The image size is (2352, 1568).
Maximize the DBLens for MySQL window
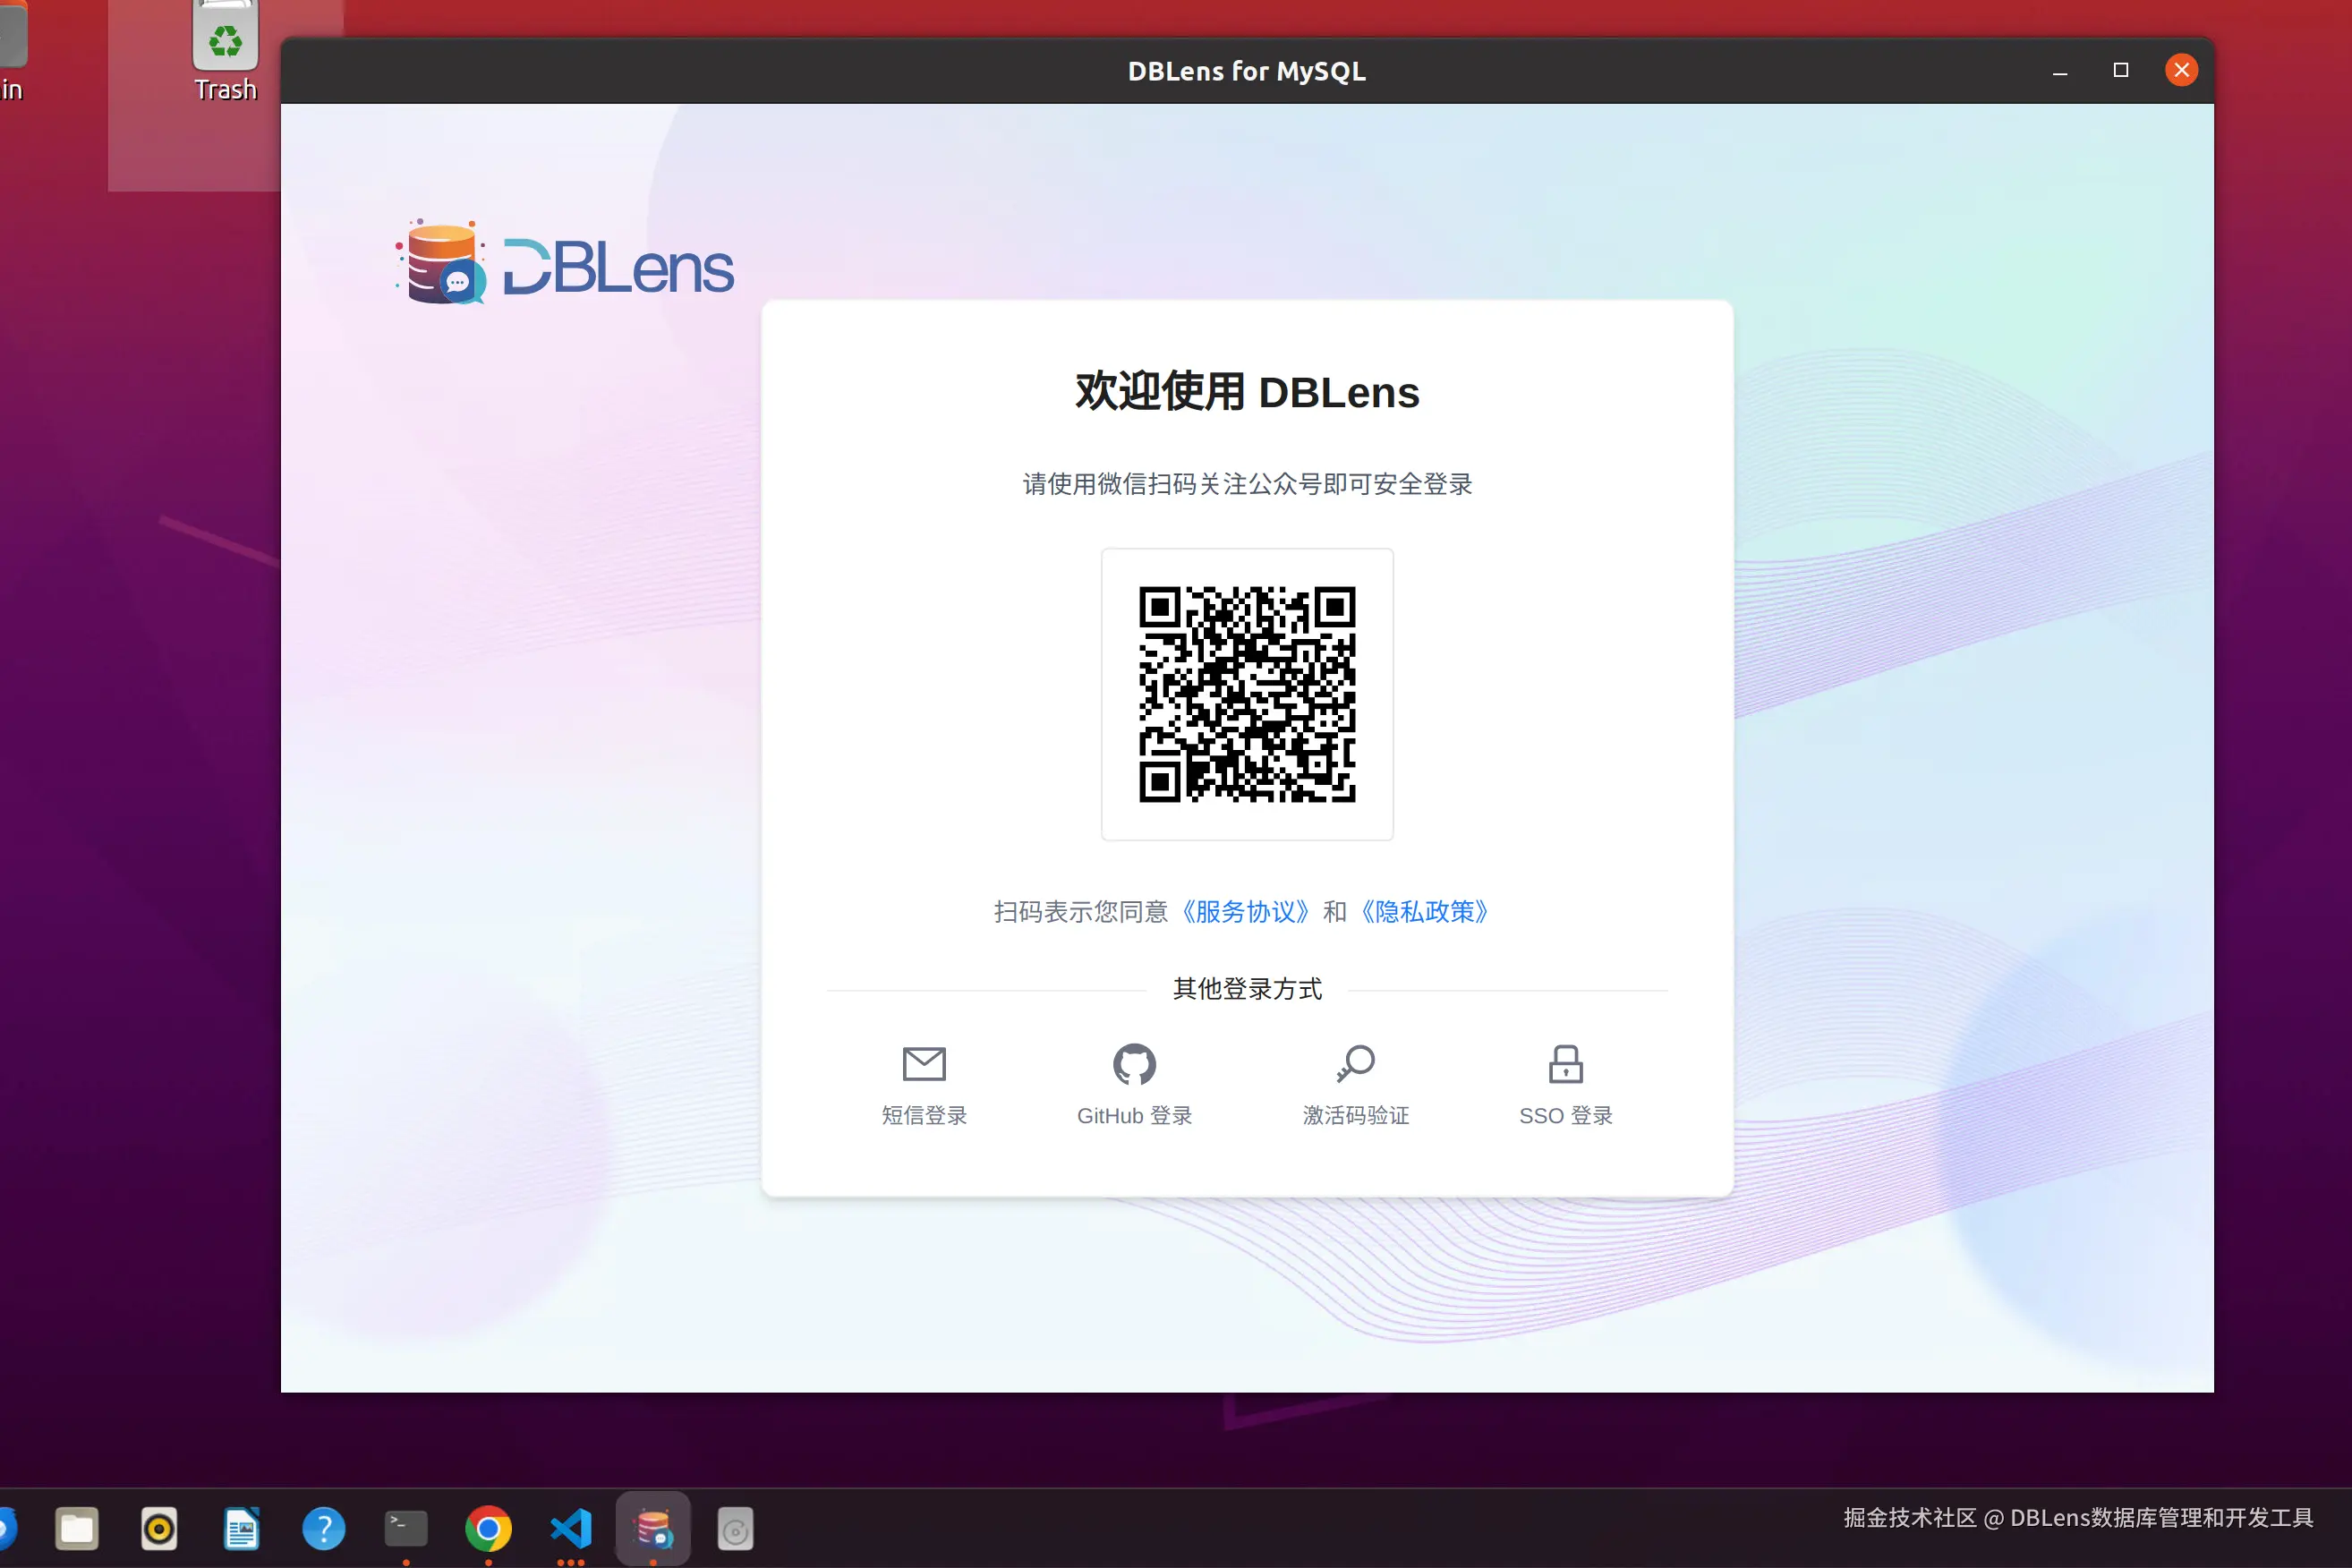coord(2120,70)
